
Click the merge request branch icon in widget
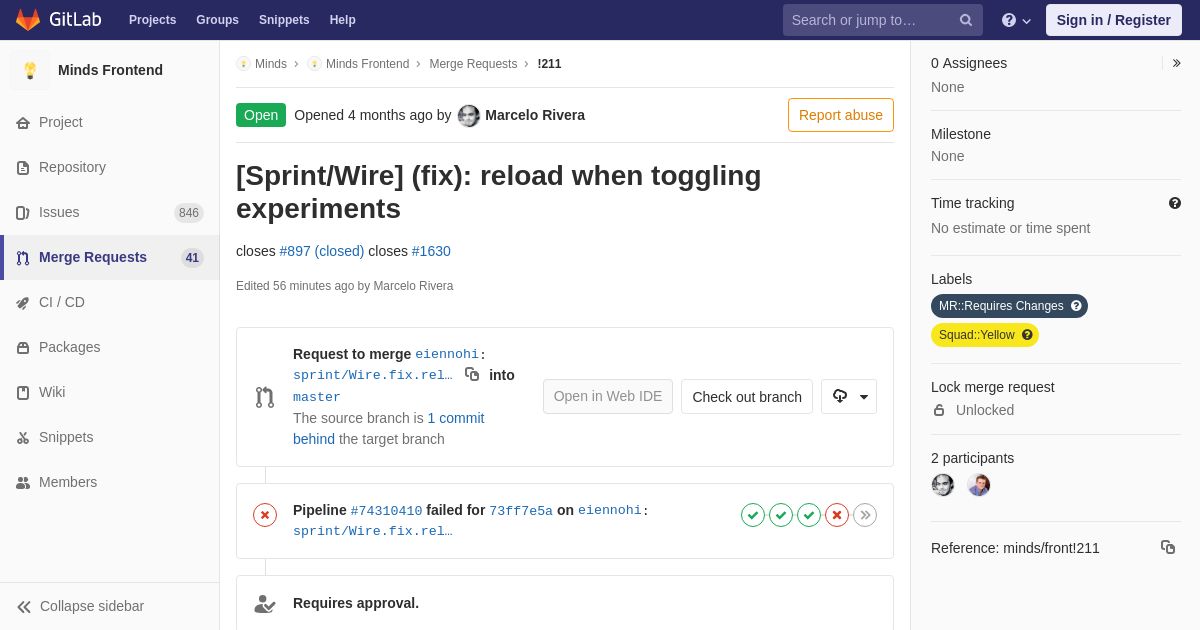pyautogui.click(x=265, y=397)
